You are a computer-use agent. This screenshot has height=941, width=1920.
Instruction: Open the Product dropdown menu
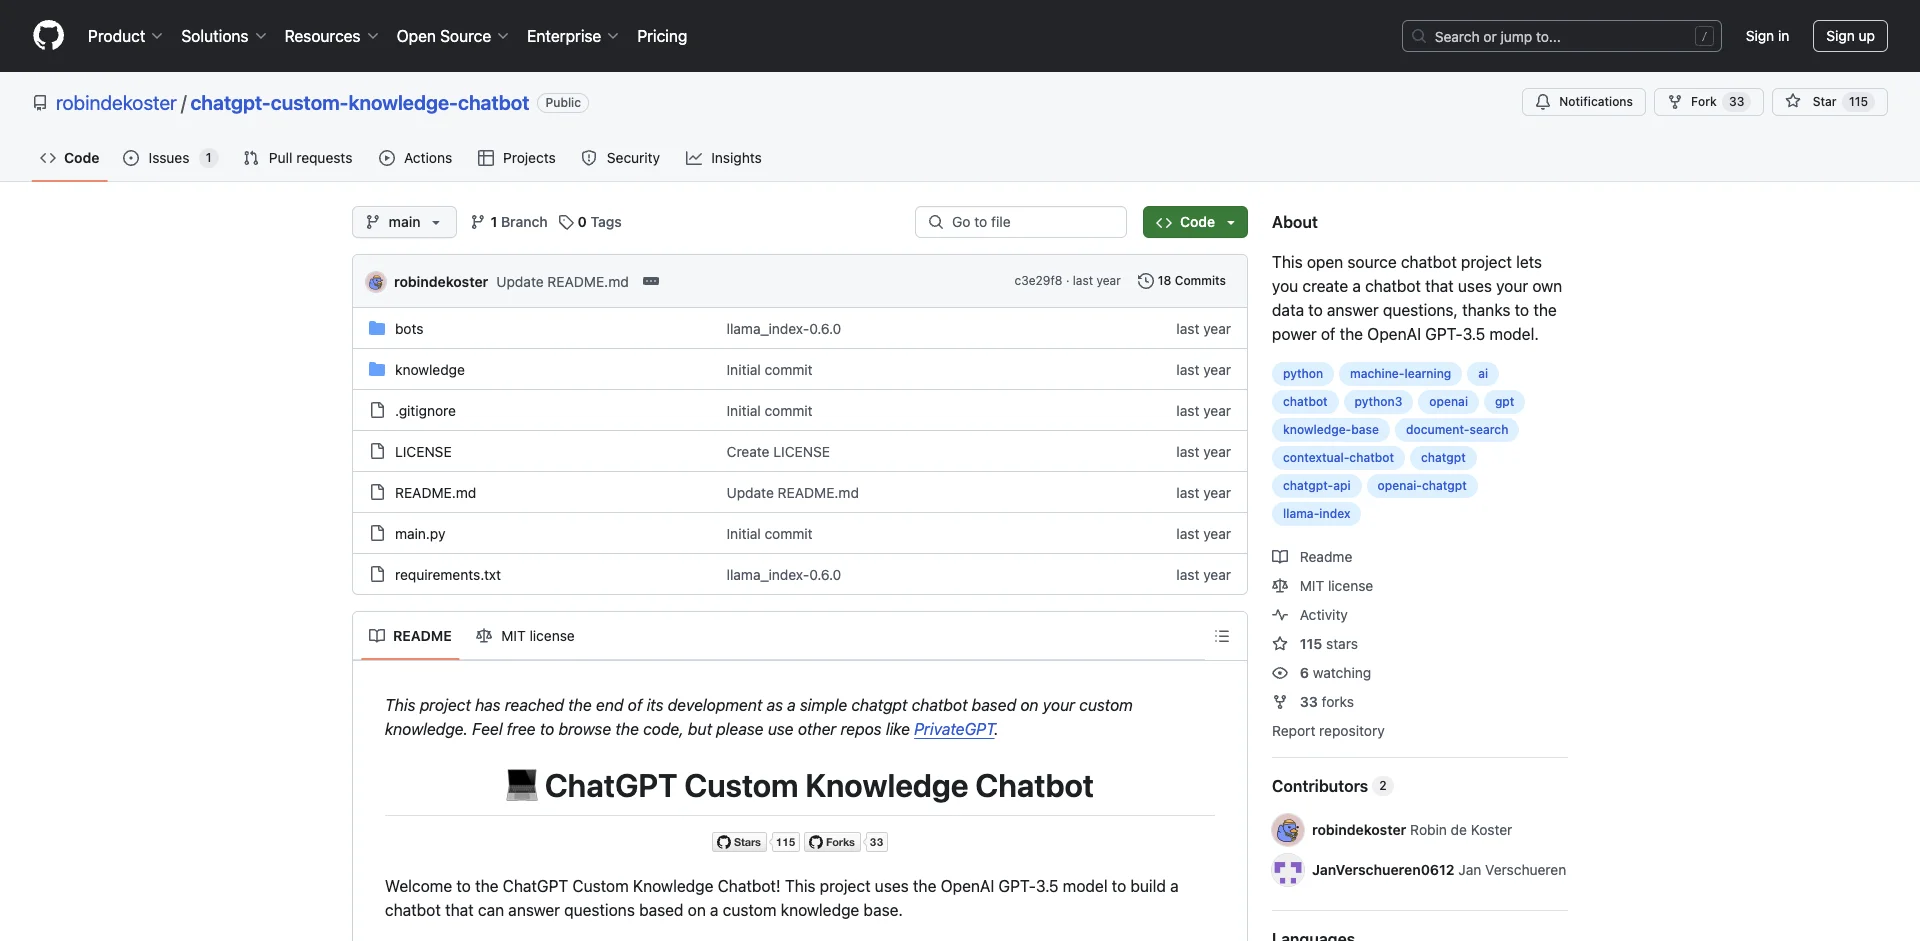tap(125, 36)
